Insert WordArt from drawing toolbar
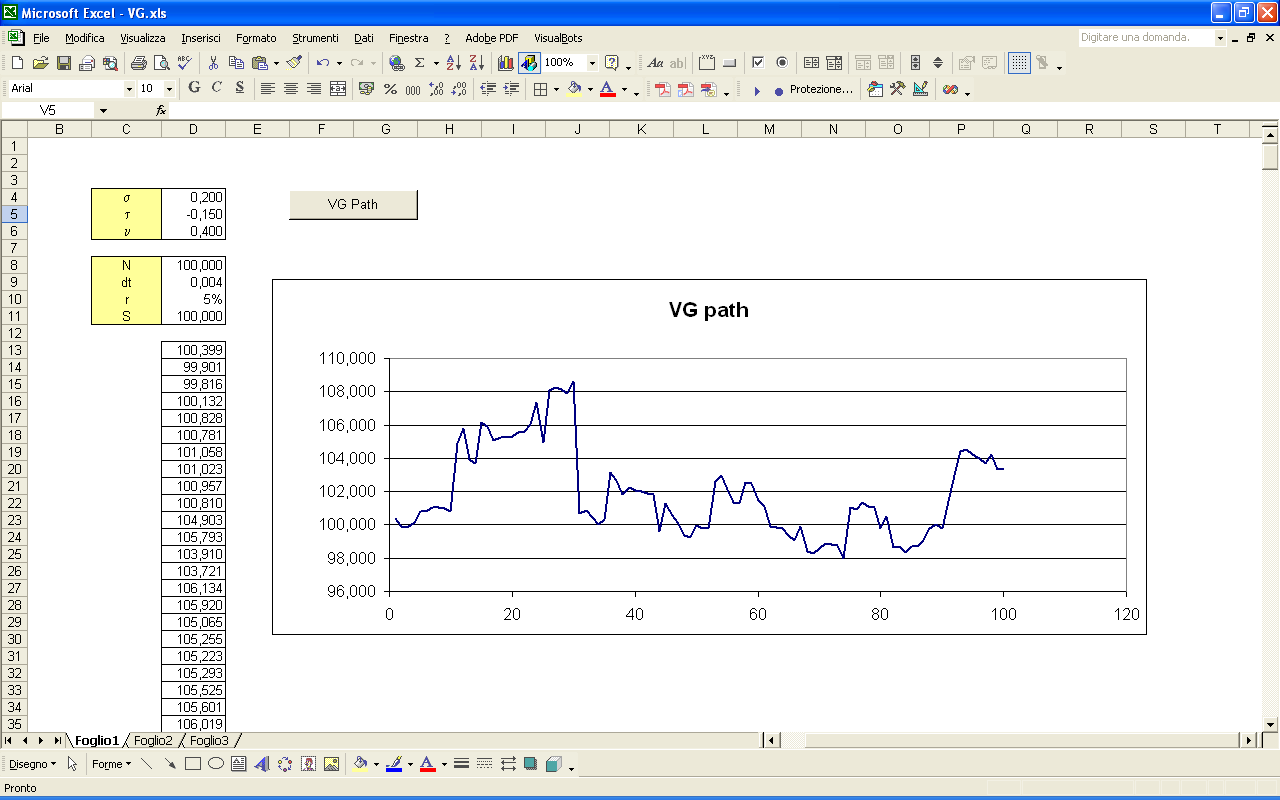Screen dimensions: 1280x800 [x=261, y=764]
